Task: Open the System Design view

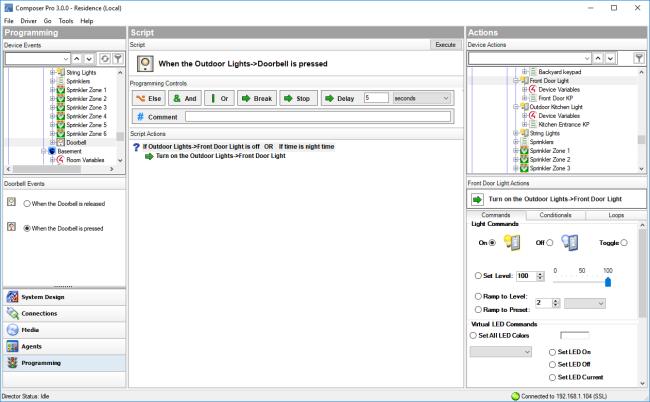Action: [x=64, y=297]
